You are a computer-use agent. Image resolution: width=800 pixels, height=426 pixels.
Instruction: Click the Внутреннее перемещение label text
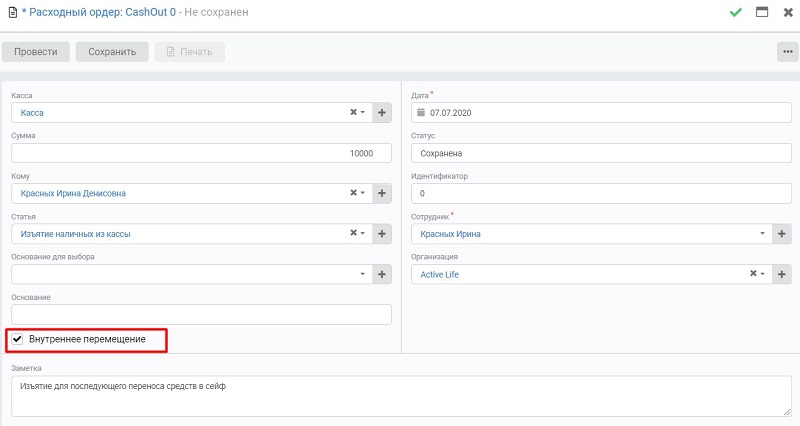coord(87,339)
